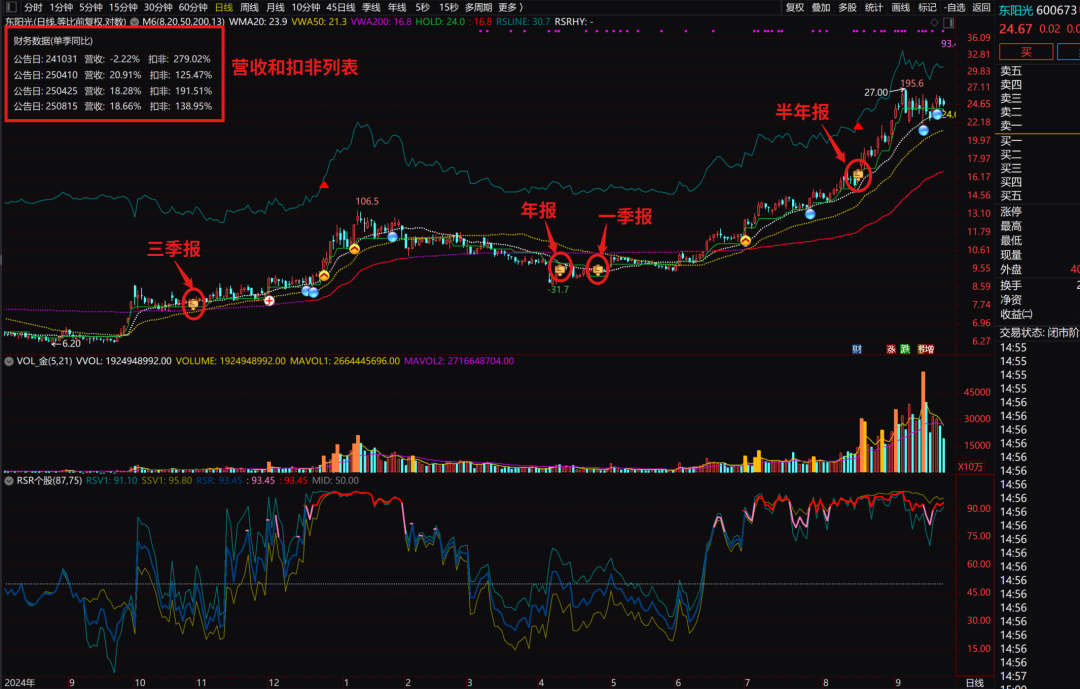Click the 东阳光 stock name header
This screenshot has height=689, width=1080.
1016,10
